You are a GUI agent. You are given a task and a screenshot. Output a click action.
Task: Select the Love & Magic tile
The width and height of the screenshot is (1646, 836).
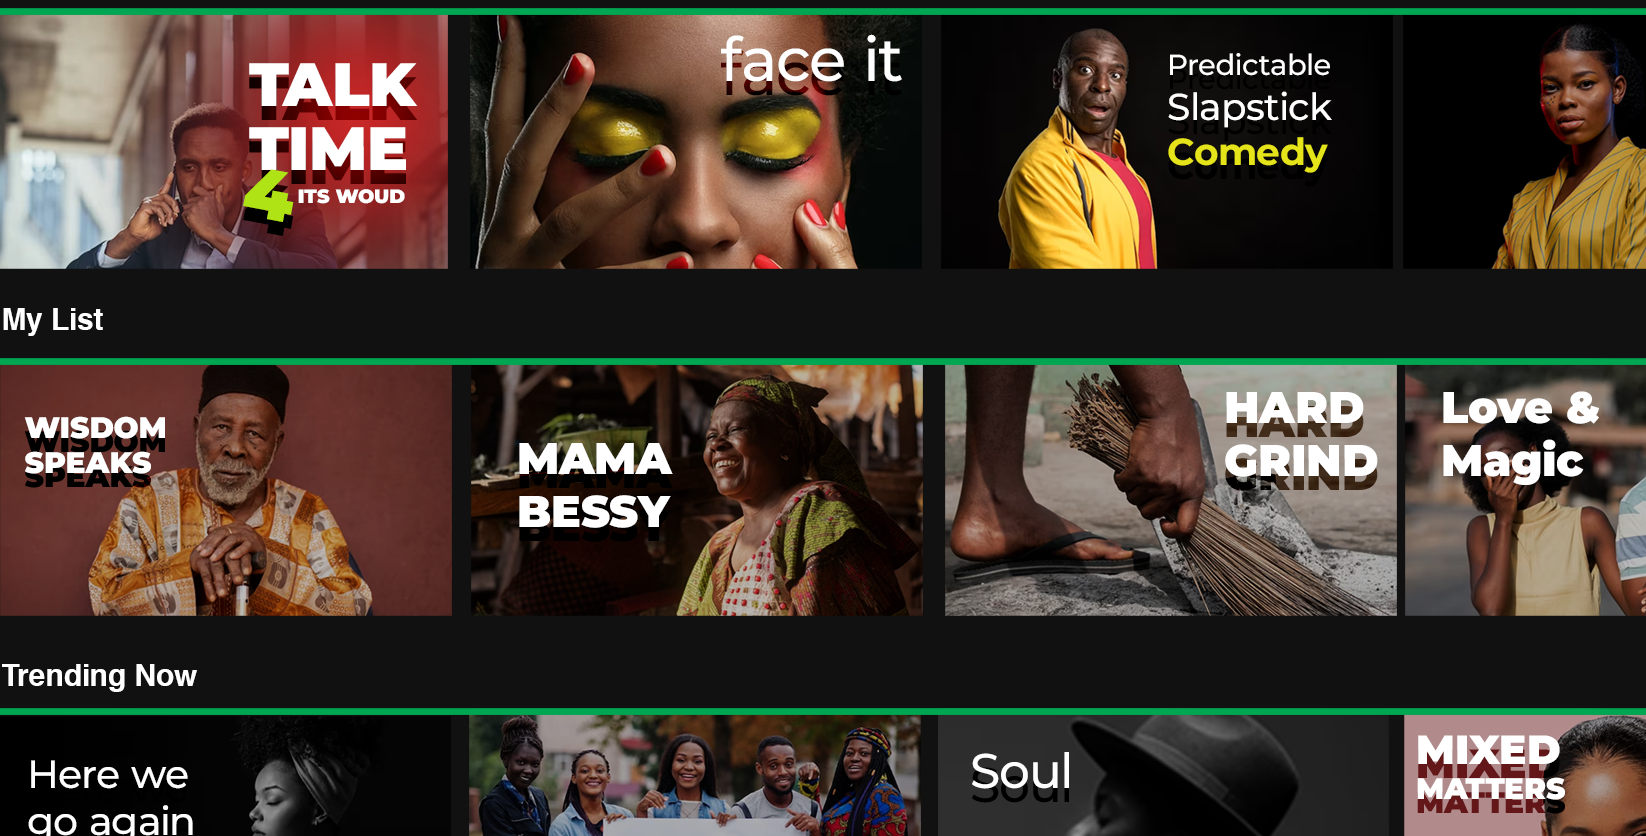1525,490
